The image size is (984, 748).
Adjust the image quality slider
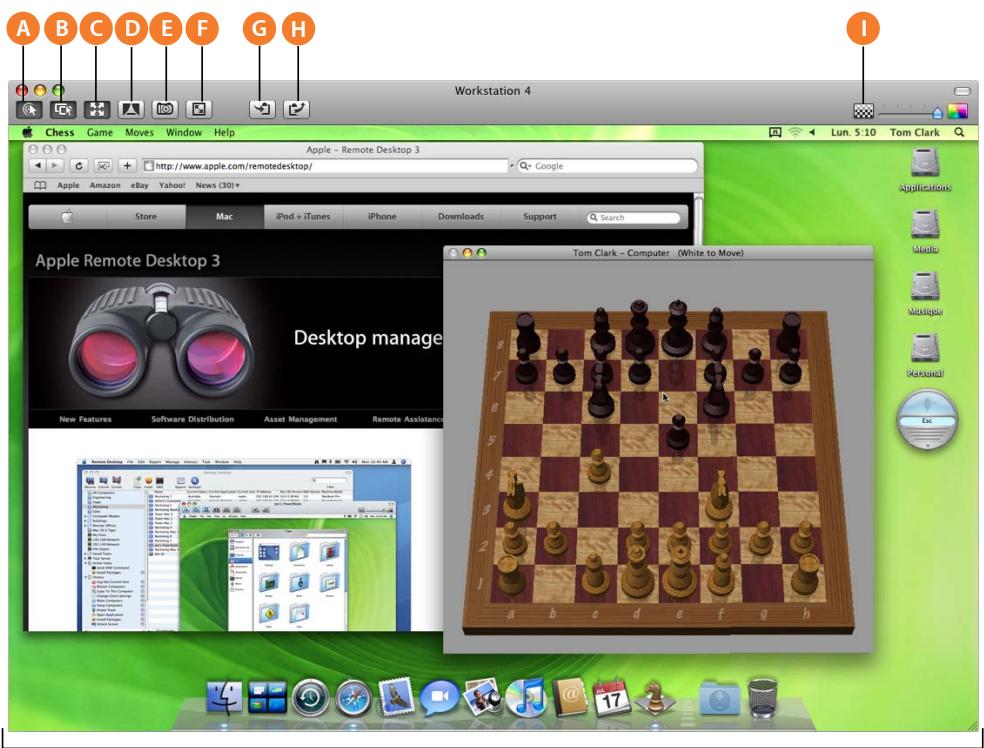[937, 110]
